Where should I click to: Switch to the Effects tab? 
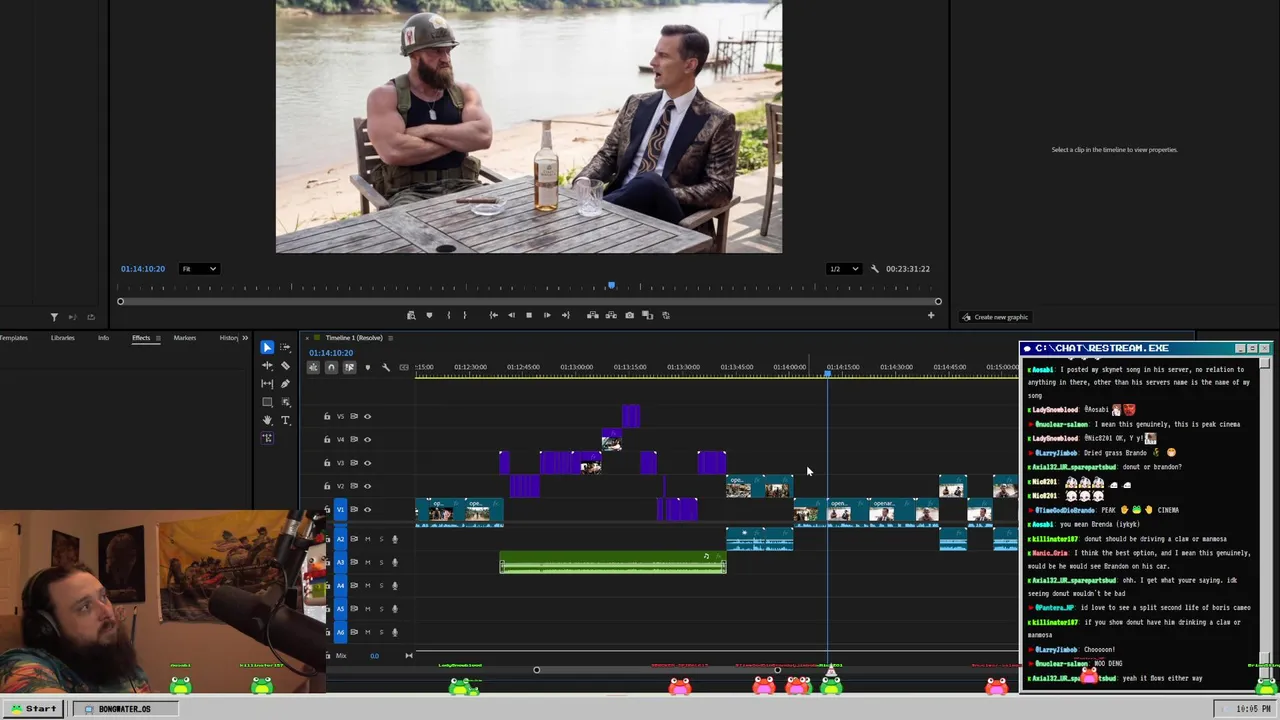point(141,338)
